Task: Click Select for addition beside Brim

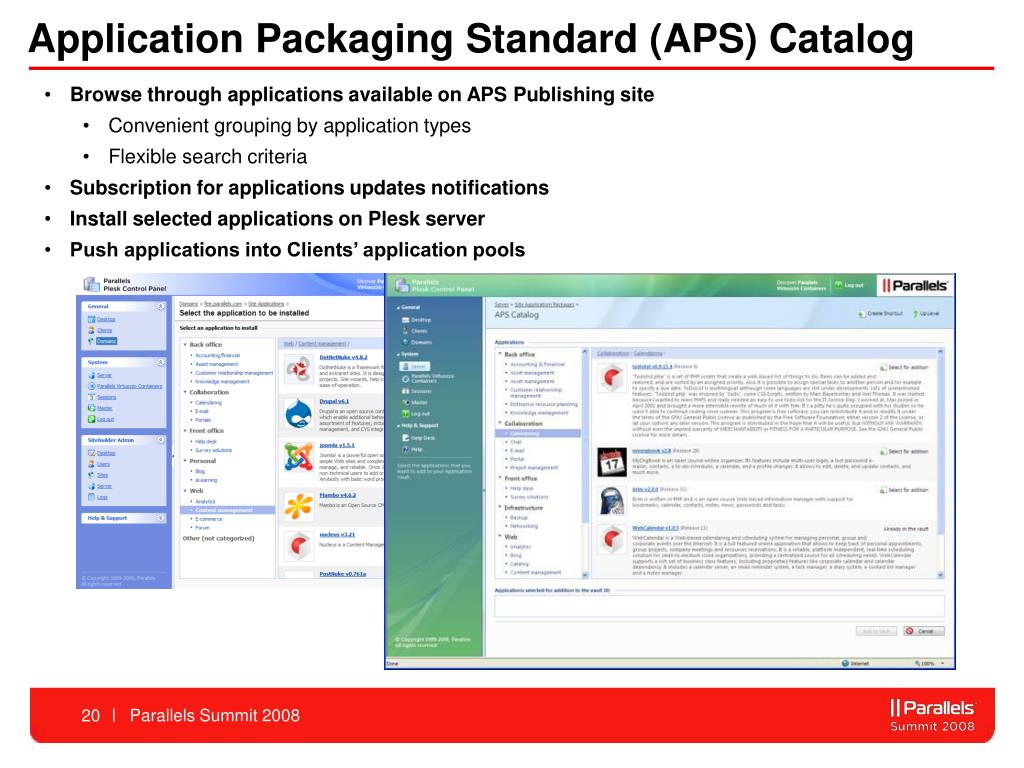Action: click(904, 490)
